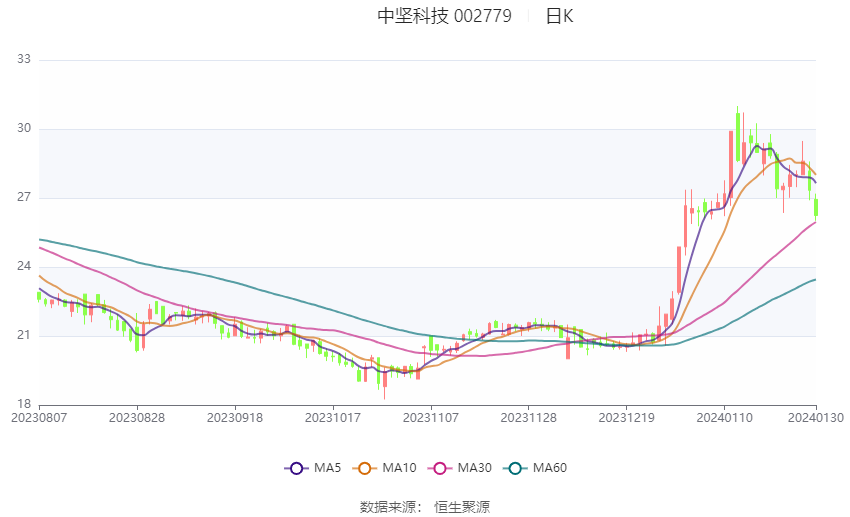Click the 30 price axis label
The image size is (850, 517).
click(x=24, y=128)
